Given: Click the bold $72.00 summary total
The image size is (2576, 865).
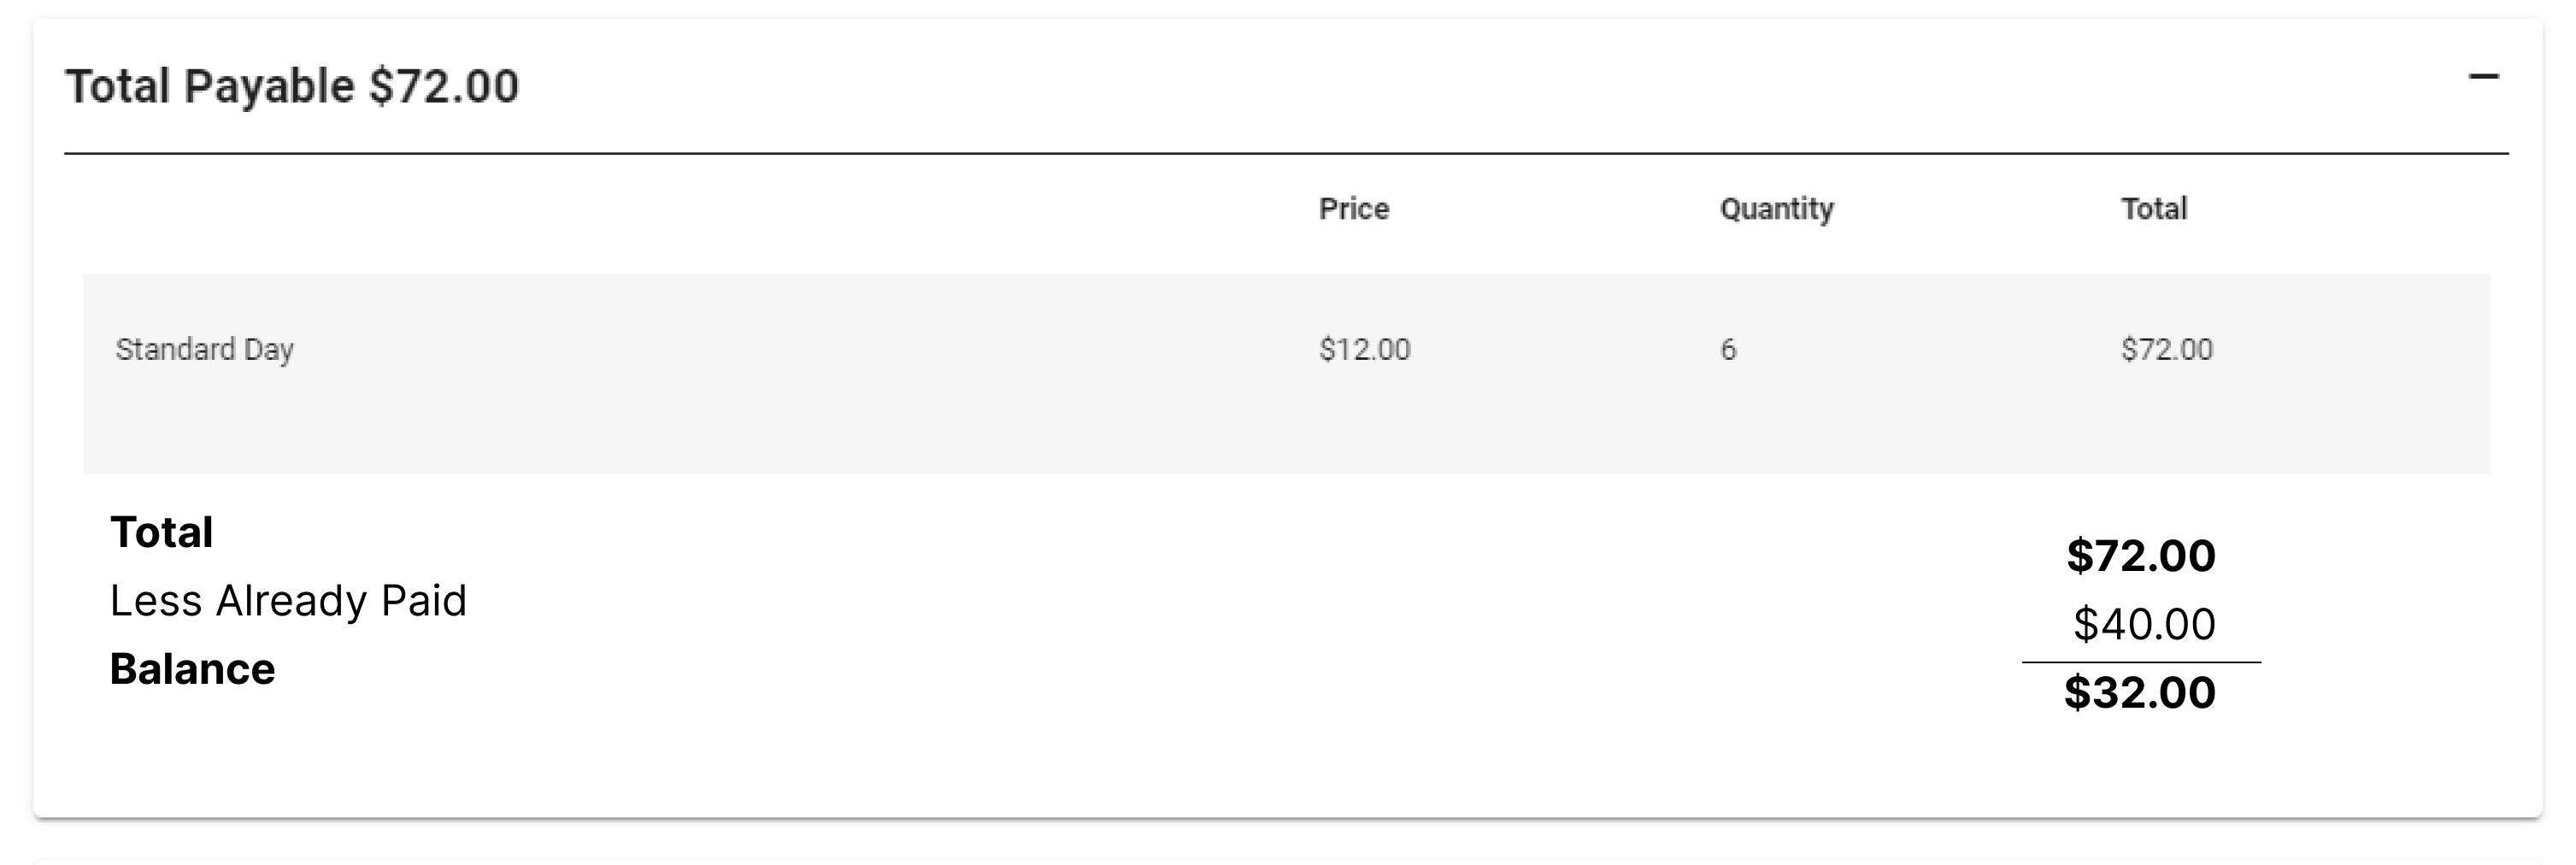Looking at the screenshot, I should (2141, 556).
